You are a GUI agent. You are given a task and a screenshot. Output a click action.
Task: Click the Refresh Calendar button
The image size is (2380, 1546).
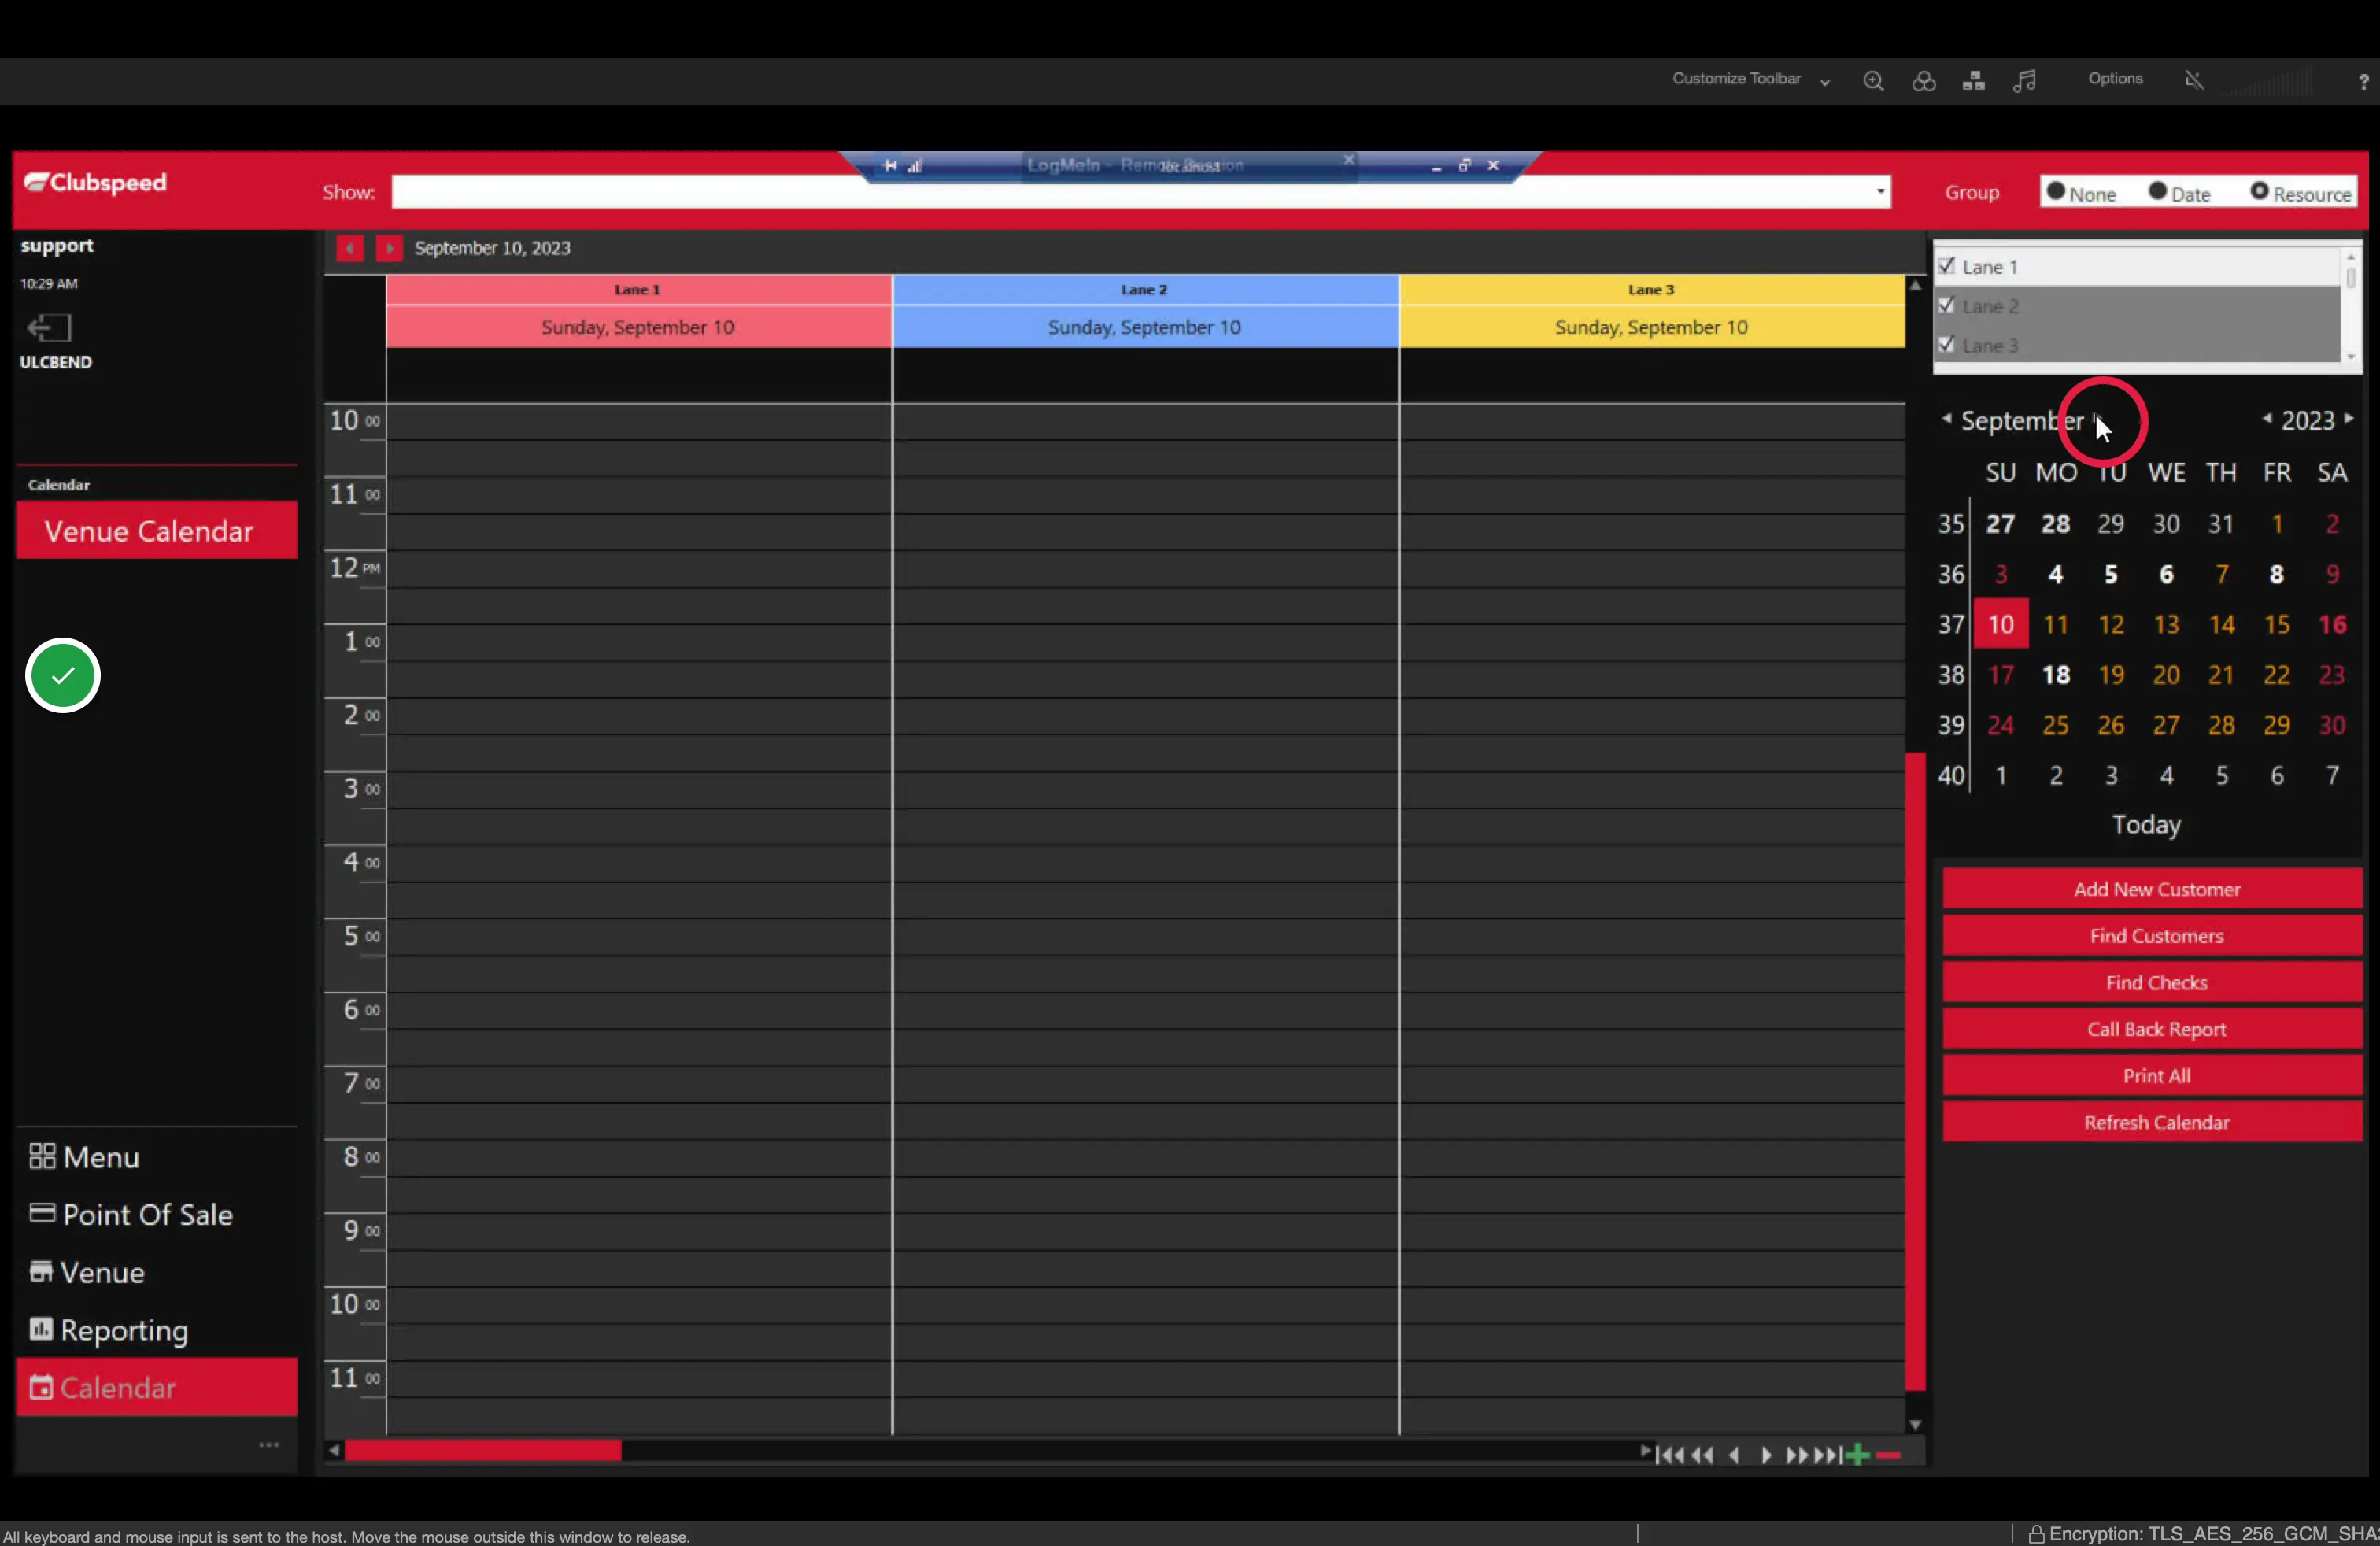(2152, 1122)
